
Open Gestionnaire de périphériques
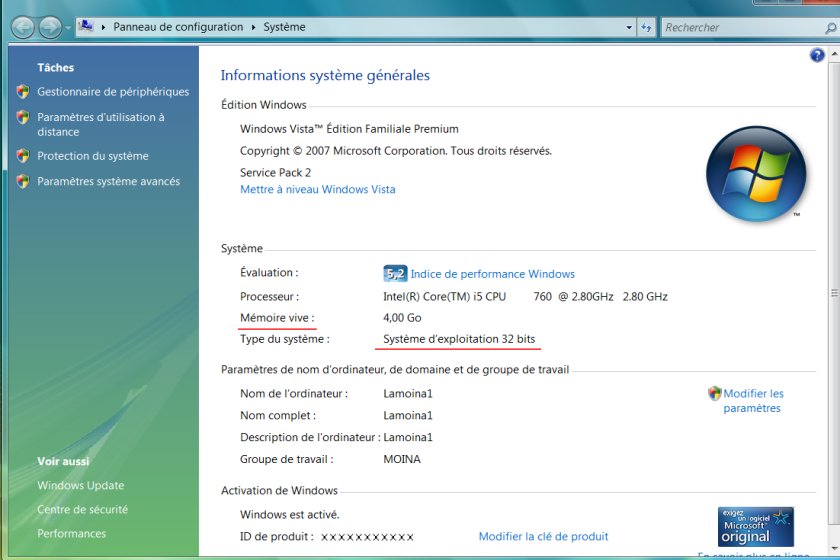point(113,92)
